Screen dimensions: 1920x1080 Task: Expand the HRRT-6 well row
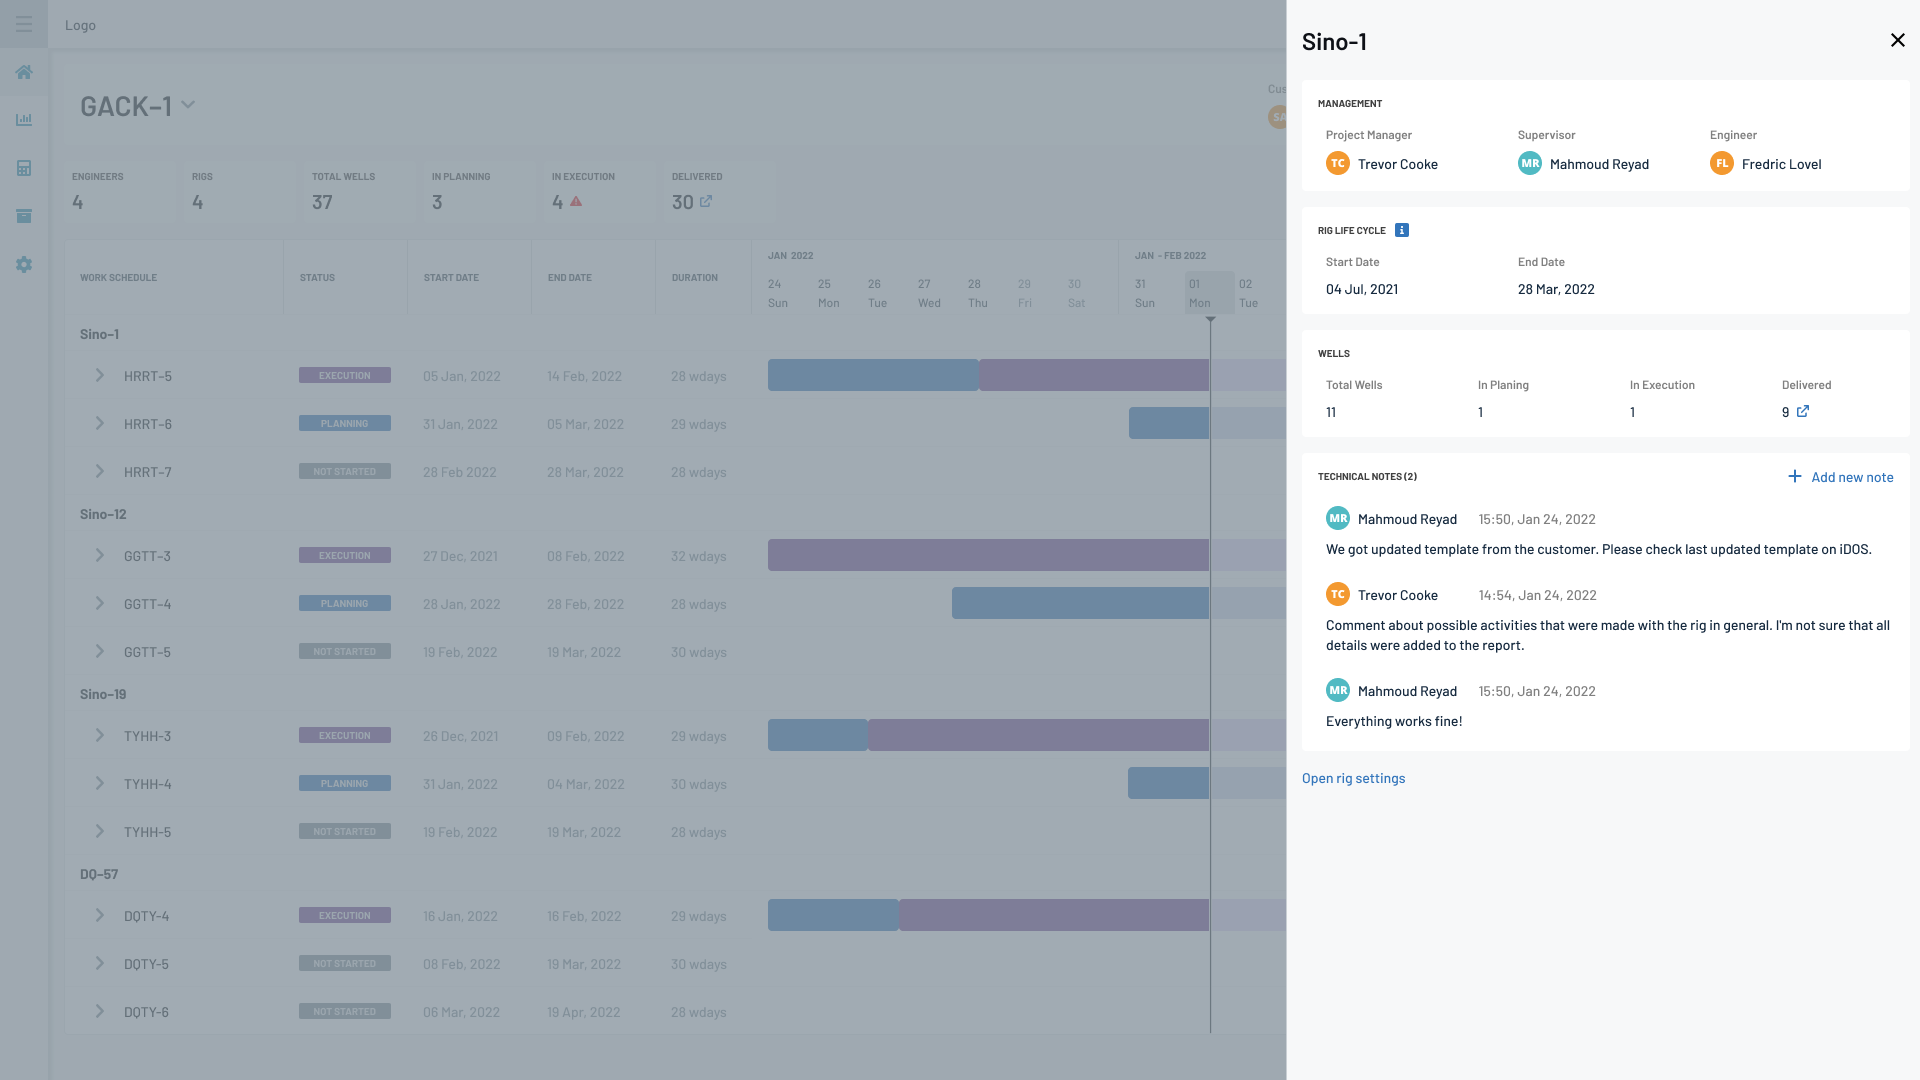click(x=99, y=423)
